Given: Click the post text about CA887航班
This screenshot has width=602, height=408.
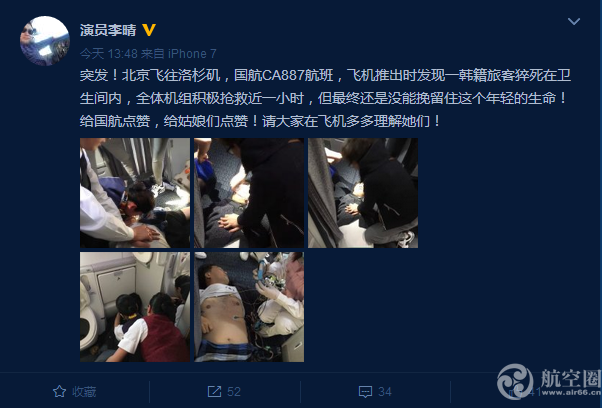Looking at the screenshot, I should [324, 98].
